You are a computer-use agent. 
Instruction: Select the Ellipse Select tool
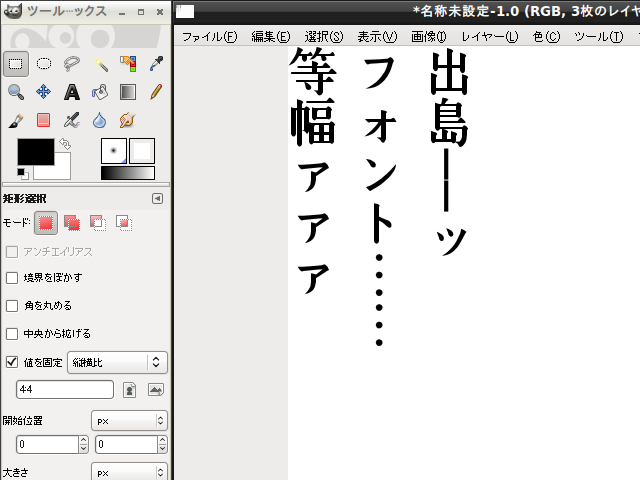pyautogui.click(x=44, y=64)
